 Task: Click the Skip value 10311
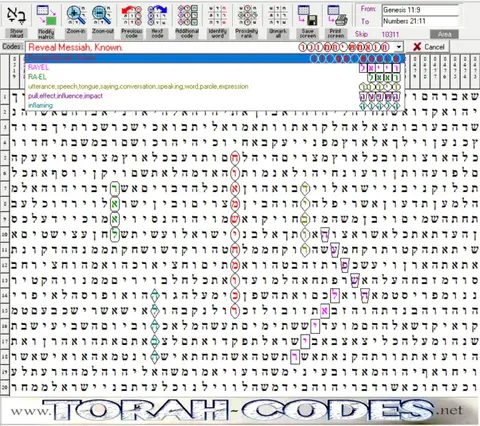click(x=390, y=34)
